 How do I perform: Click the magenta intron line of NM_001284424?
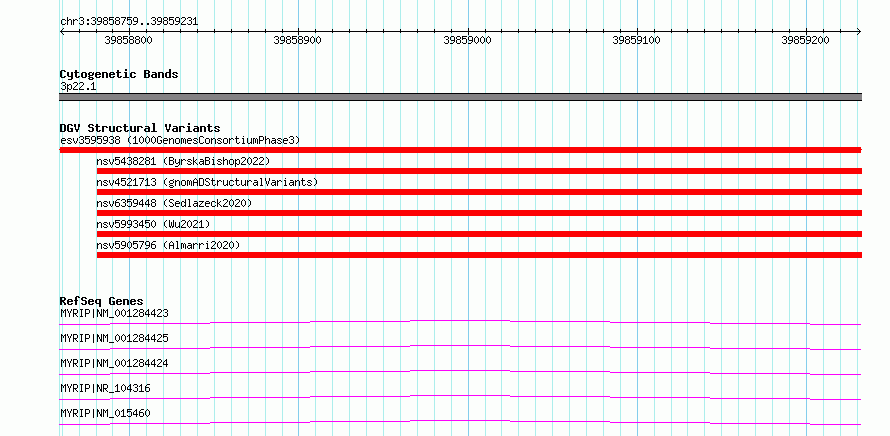460,372
